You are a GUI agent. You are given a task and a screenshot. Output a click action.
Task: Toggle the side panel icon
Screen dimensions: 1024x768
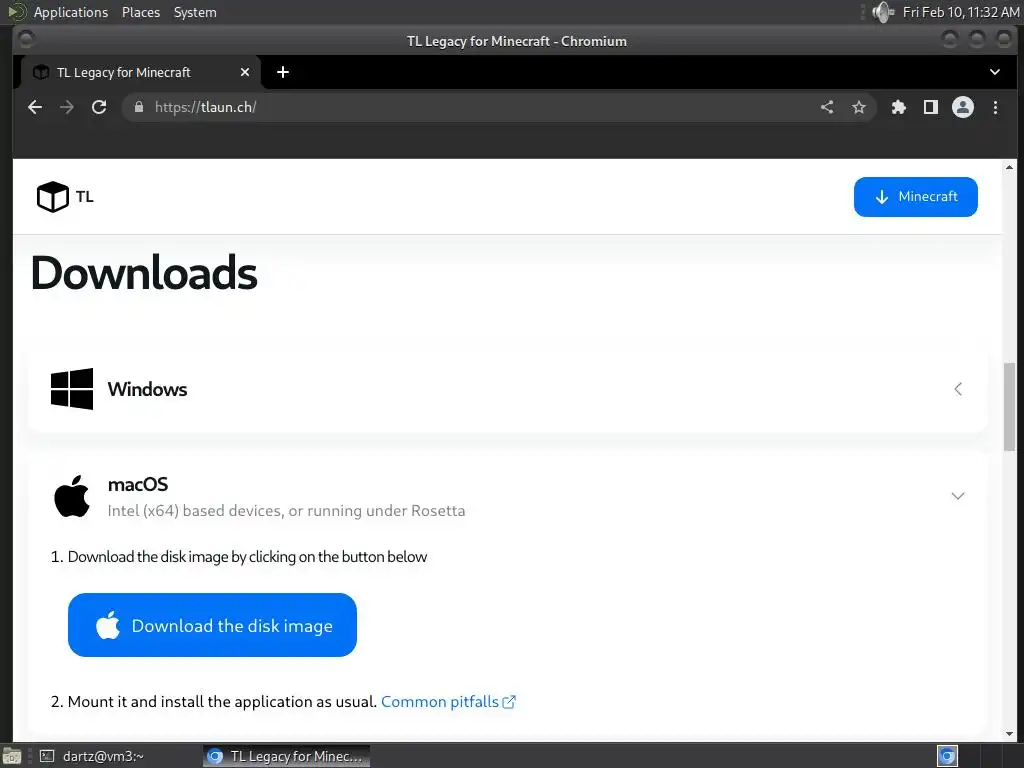(x=931, y=107)
